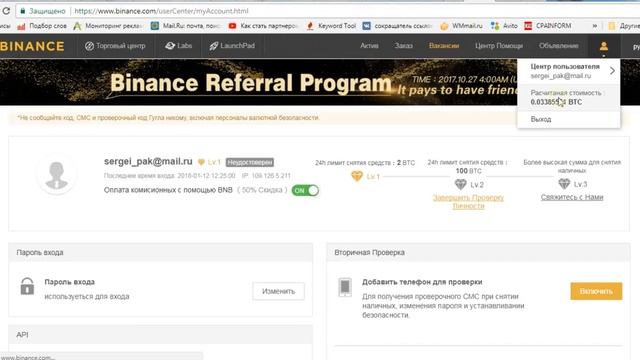Open CPAINFORM bookmark

click(548, 26)
